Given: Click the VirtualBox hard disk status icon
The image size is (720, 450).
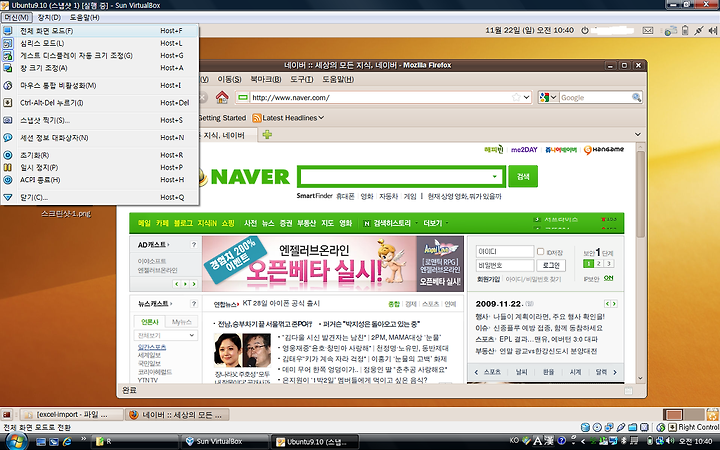Looking at the screenshot, I should coord(585,428).
